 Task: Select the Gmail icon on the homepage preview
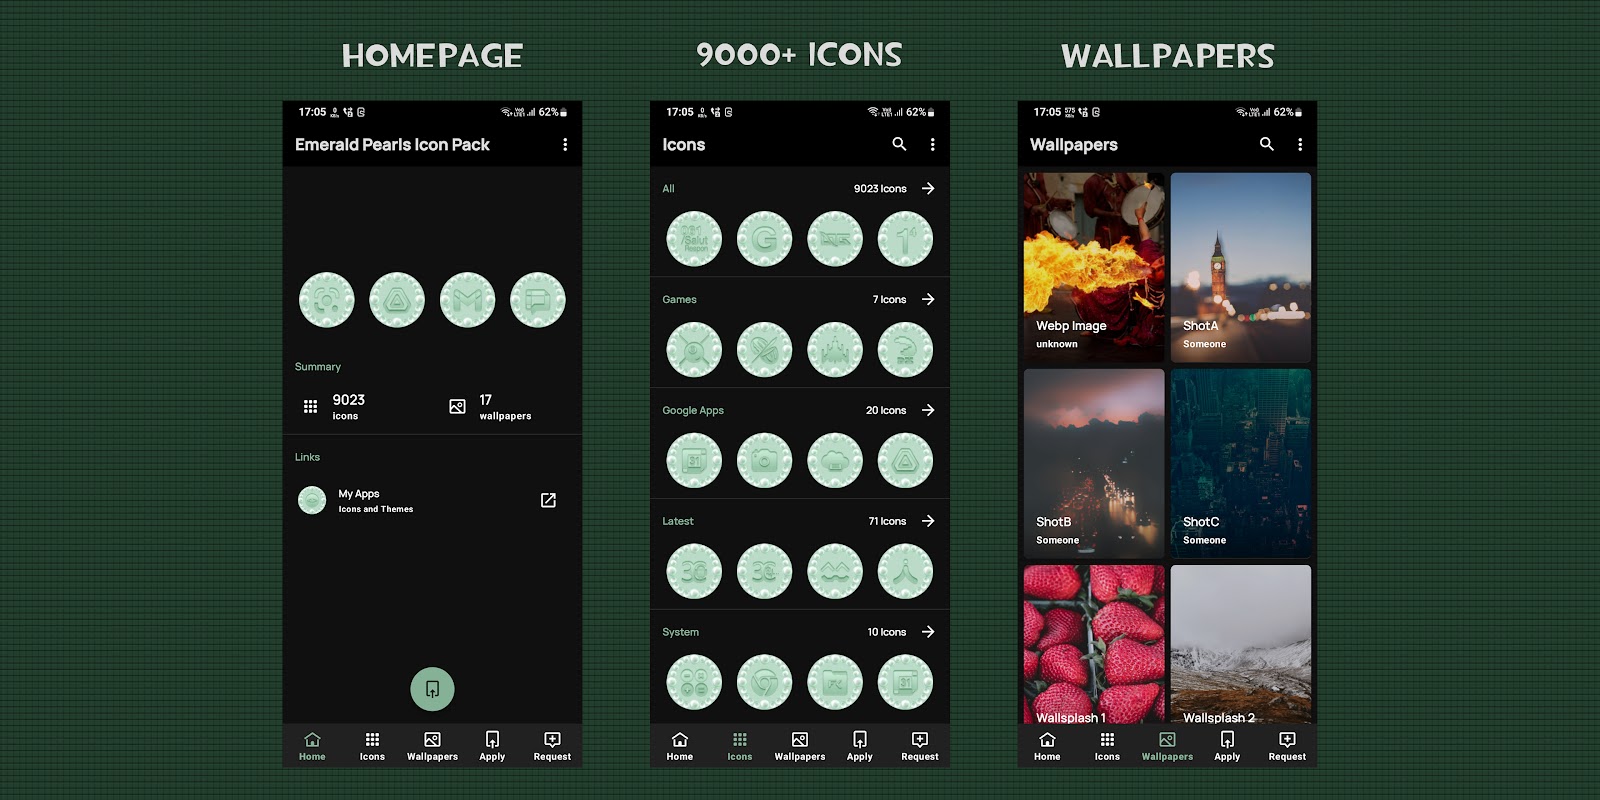point(467,300)
